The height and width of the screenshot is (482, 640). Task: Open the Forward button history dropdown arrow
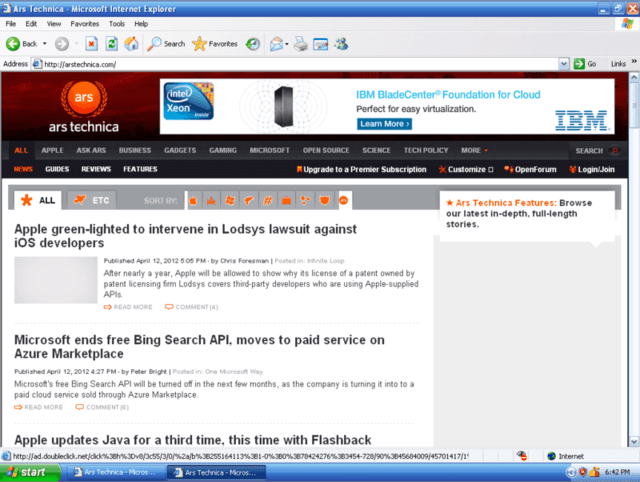tap(77, 44)
